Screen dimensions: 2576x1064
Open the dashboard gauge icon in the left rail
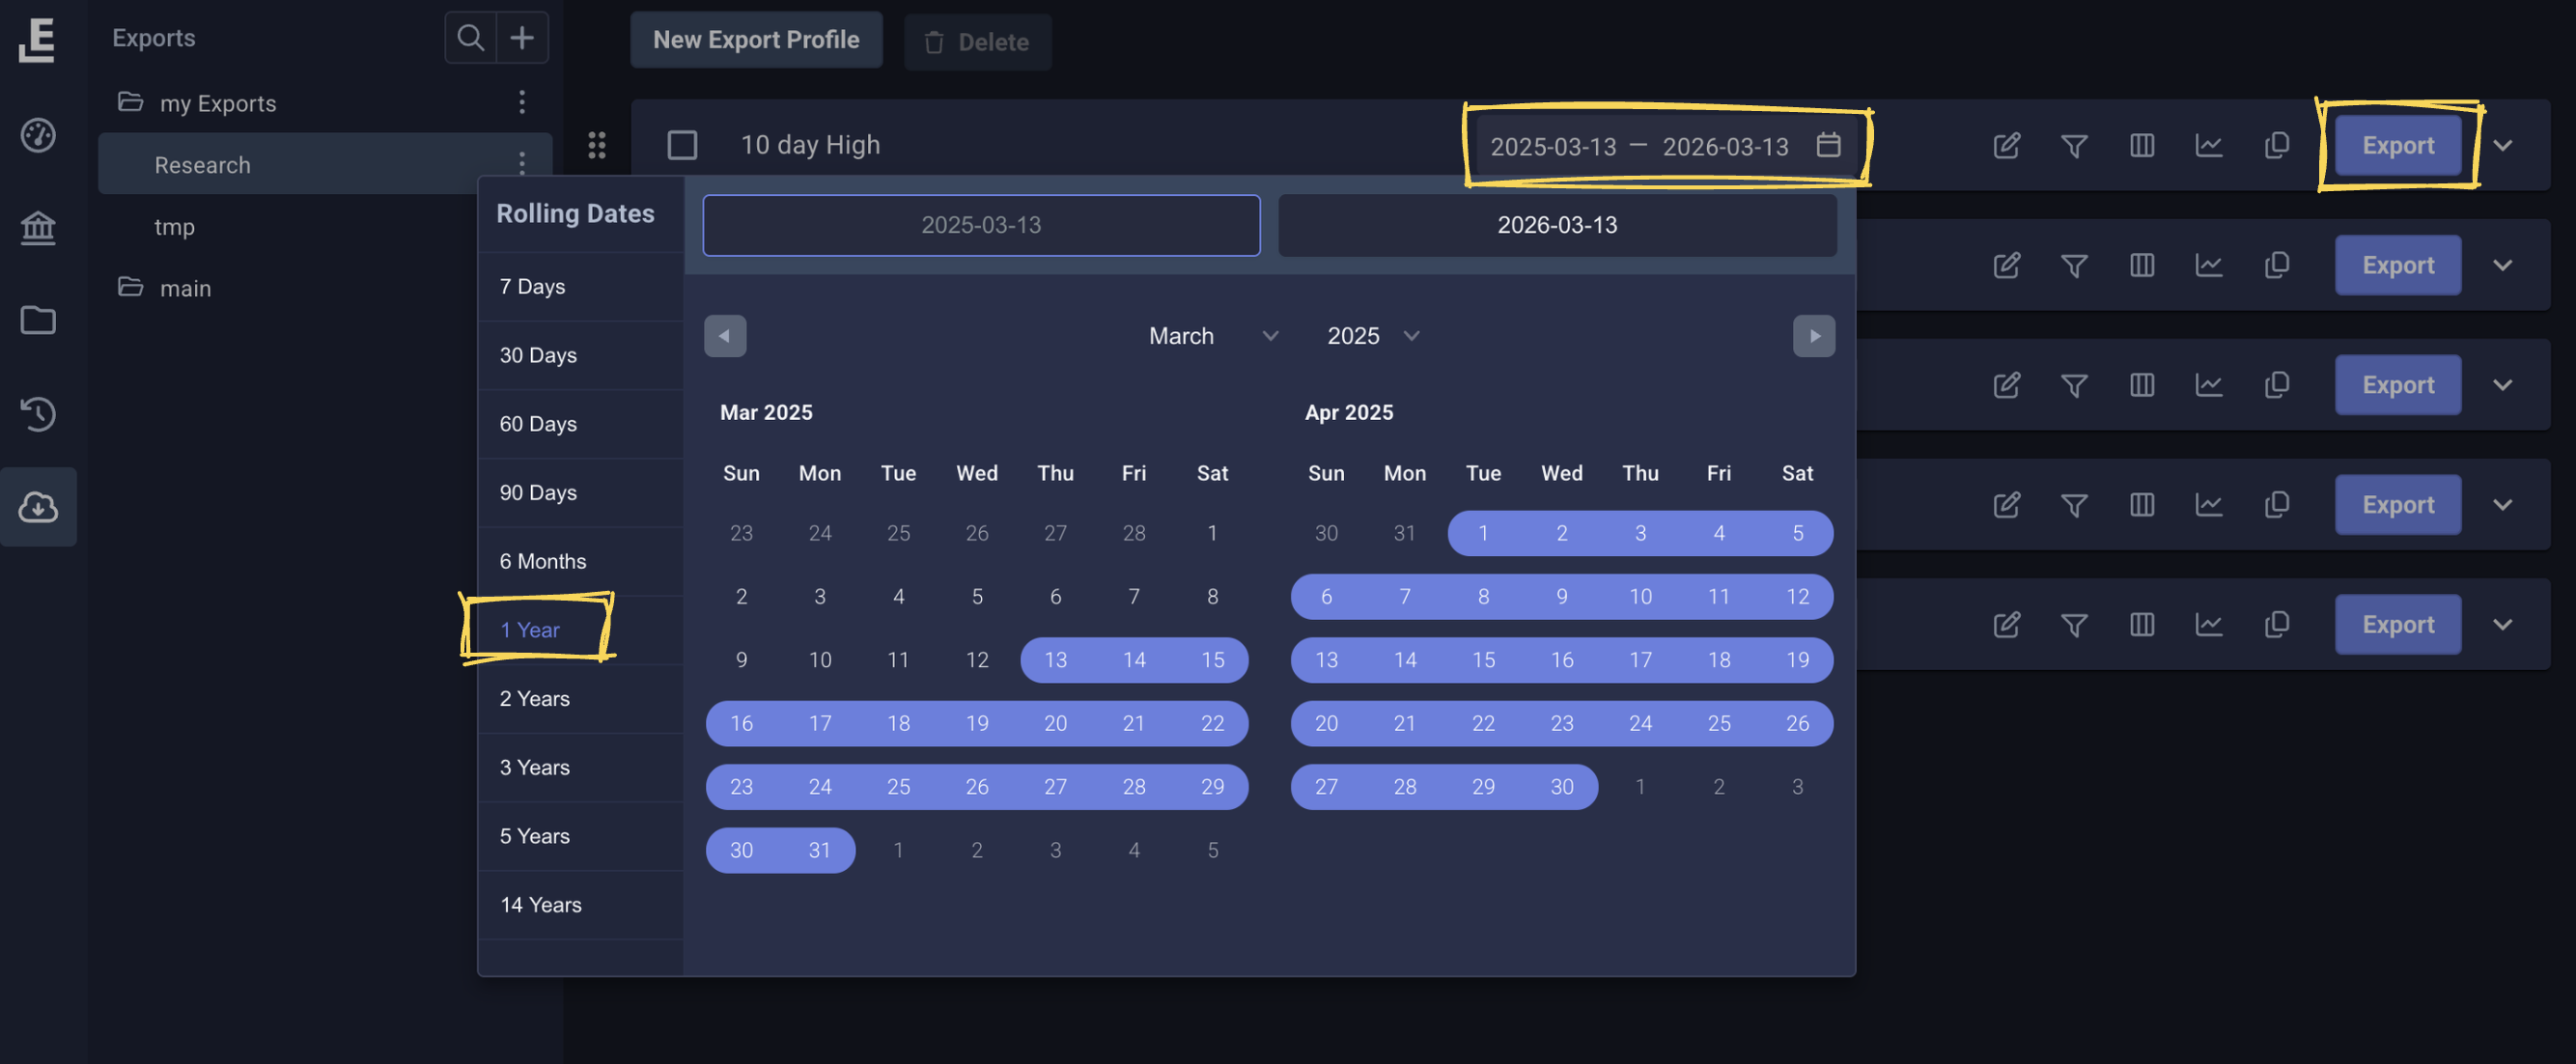click(x=38, y=137)
